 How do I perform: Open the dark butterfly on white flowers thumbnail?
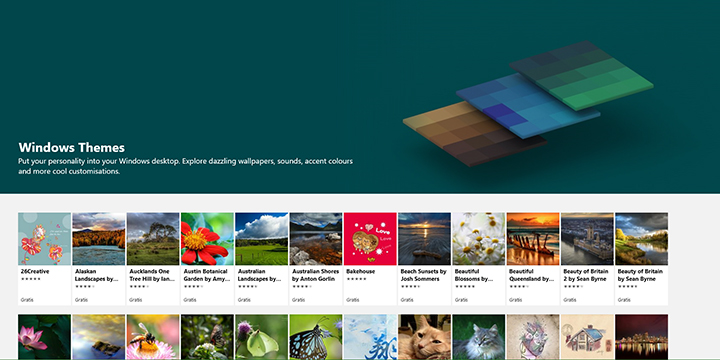(x=207, y=337)
